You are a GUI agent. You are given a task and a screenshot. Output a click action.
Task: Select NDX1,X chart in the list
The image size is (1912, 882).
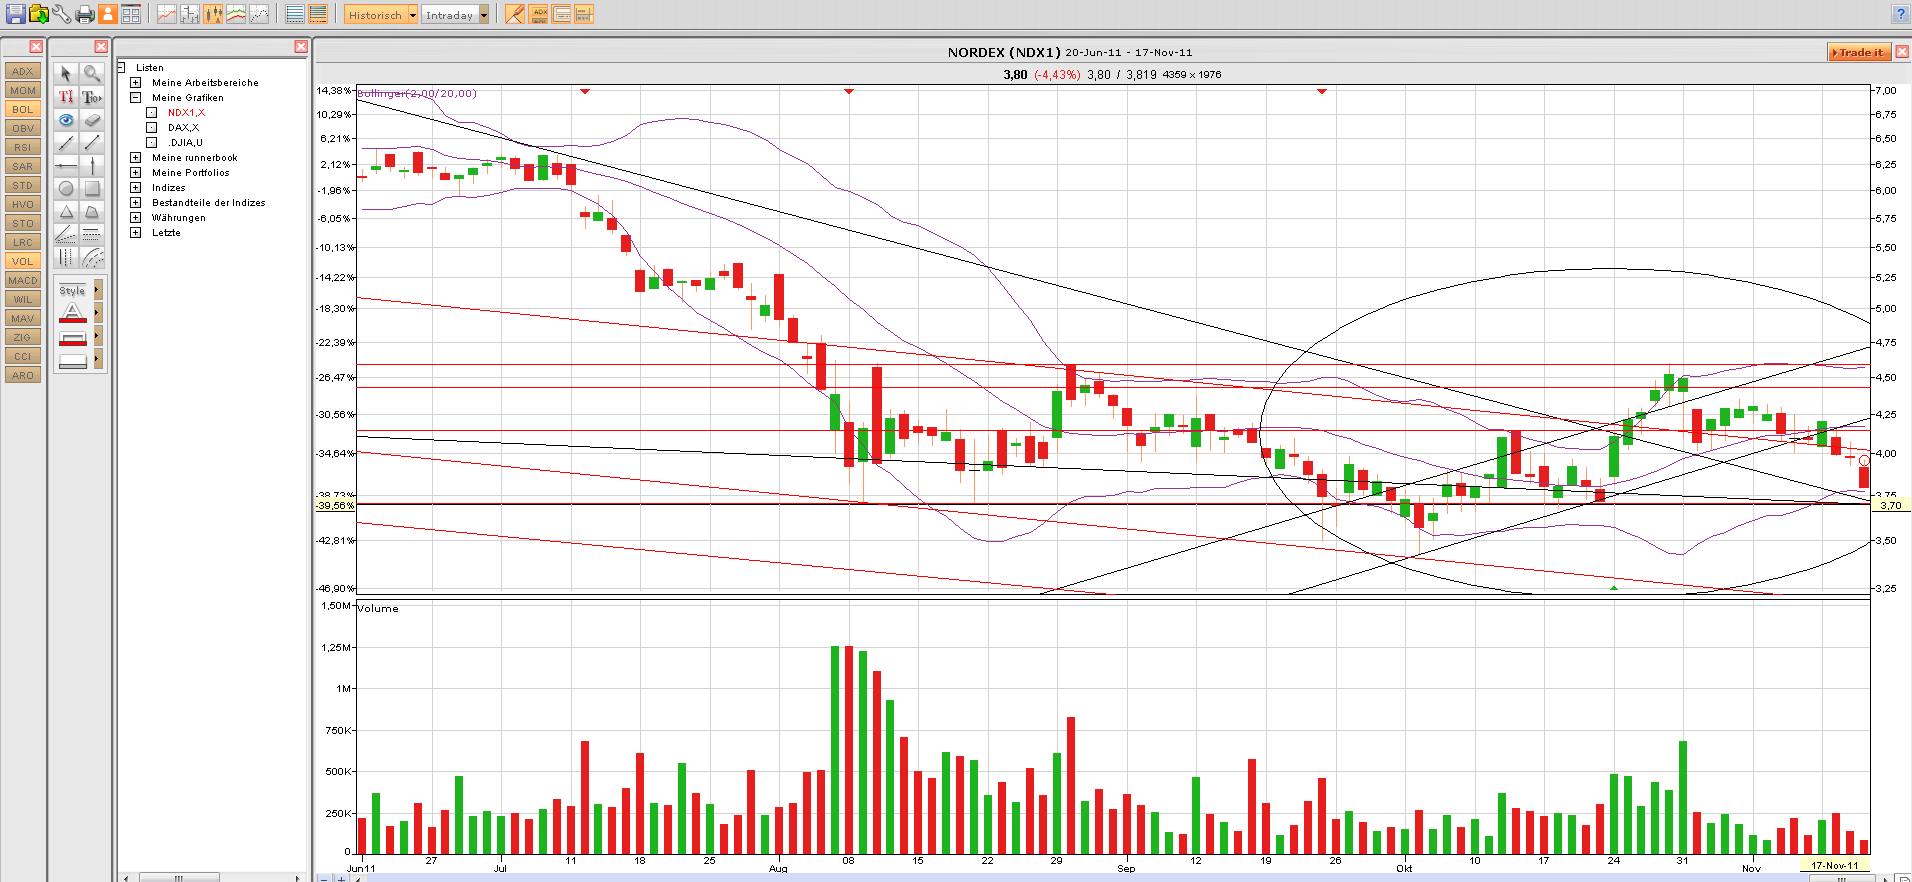coord(186,112)
